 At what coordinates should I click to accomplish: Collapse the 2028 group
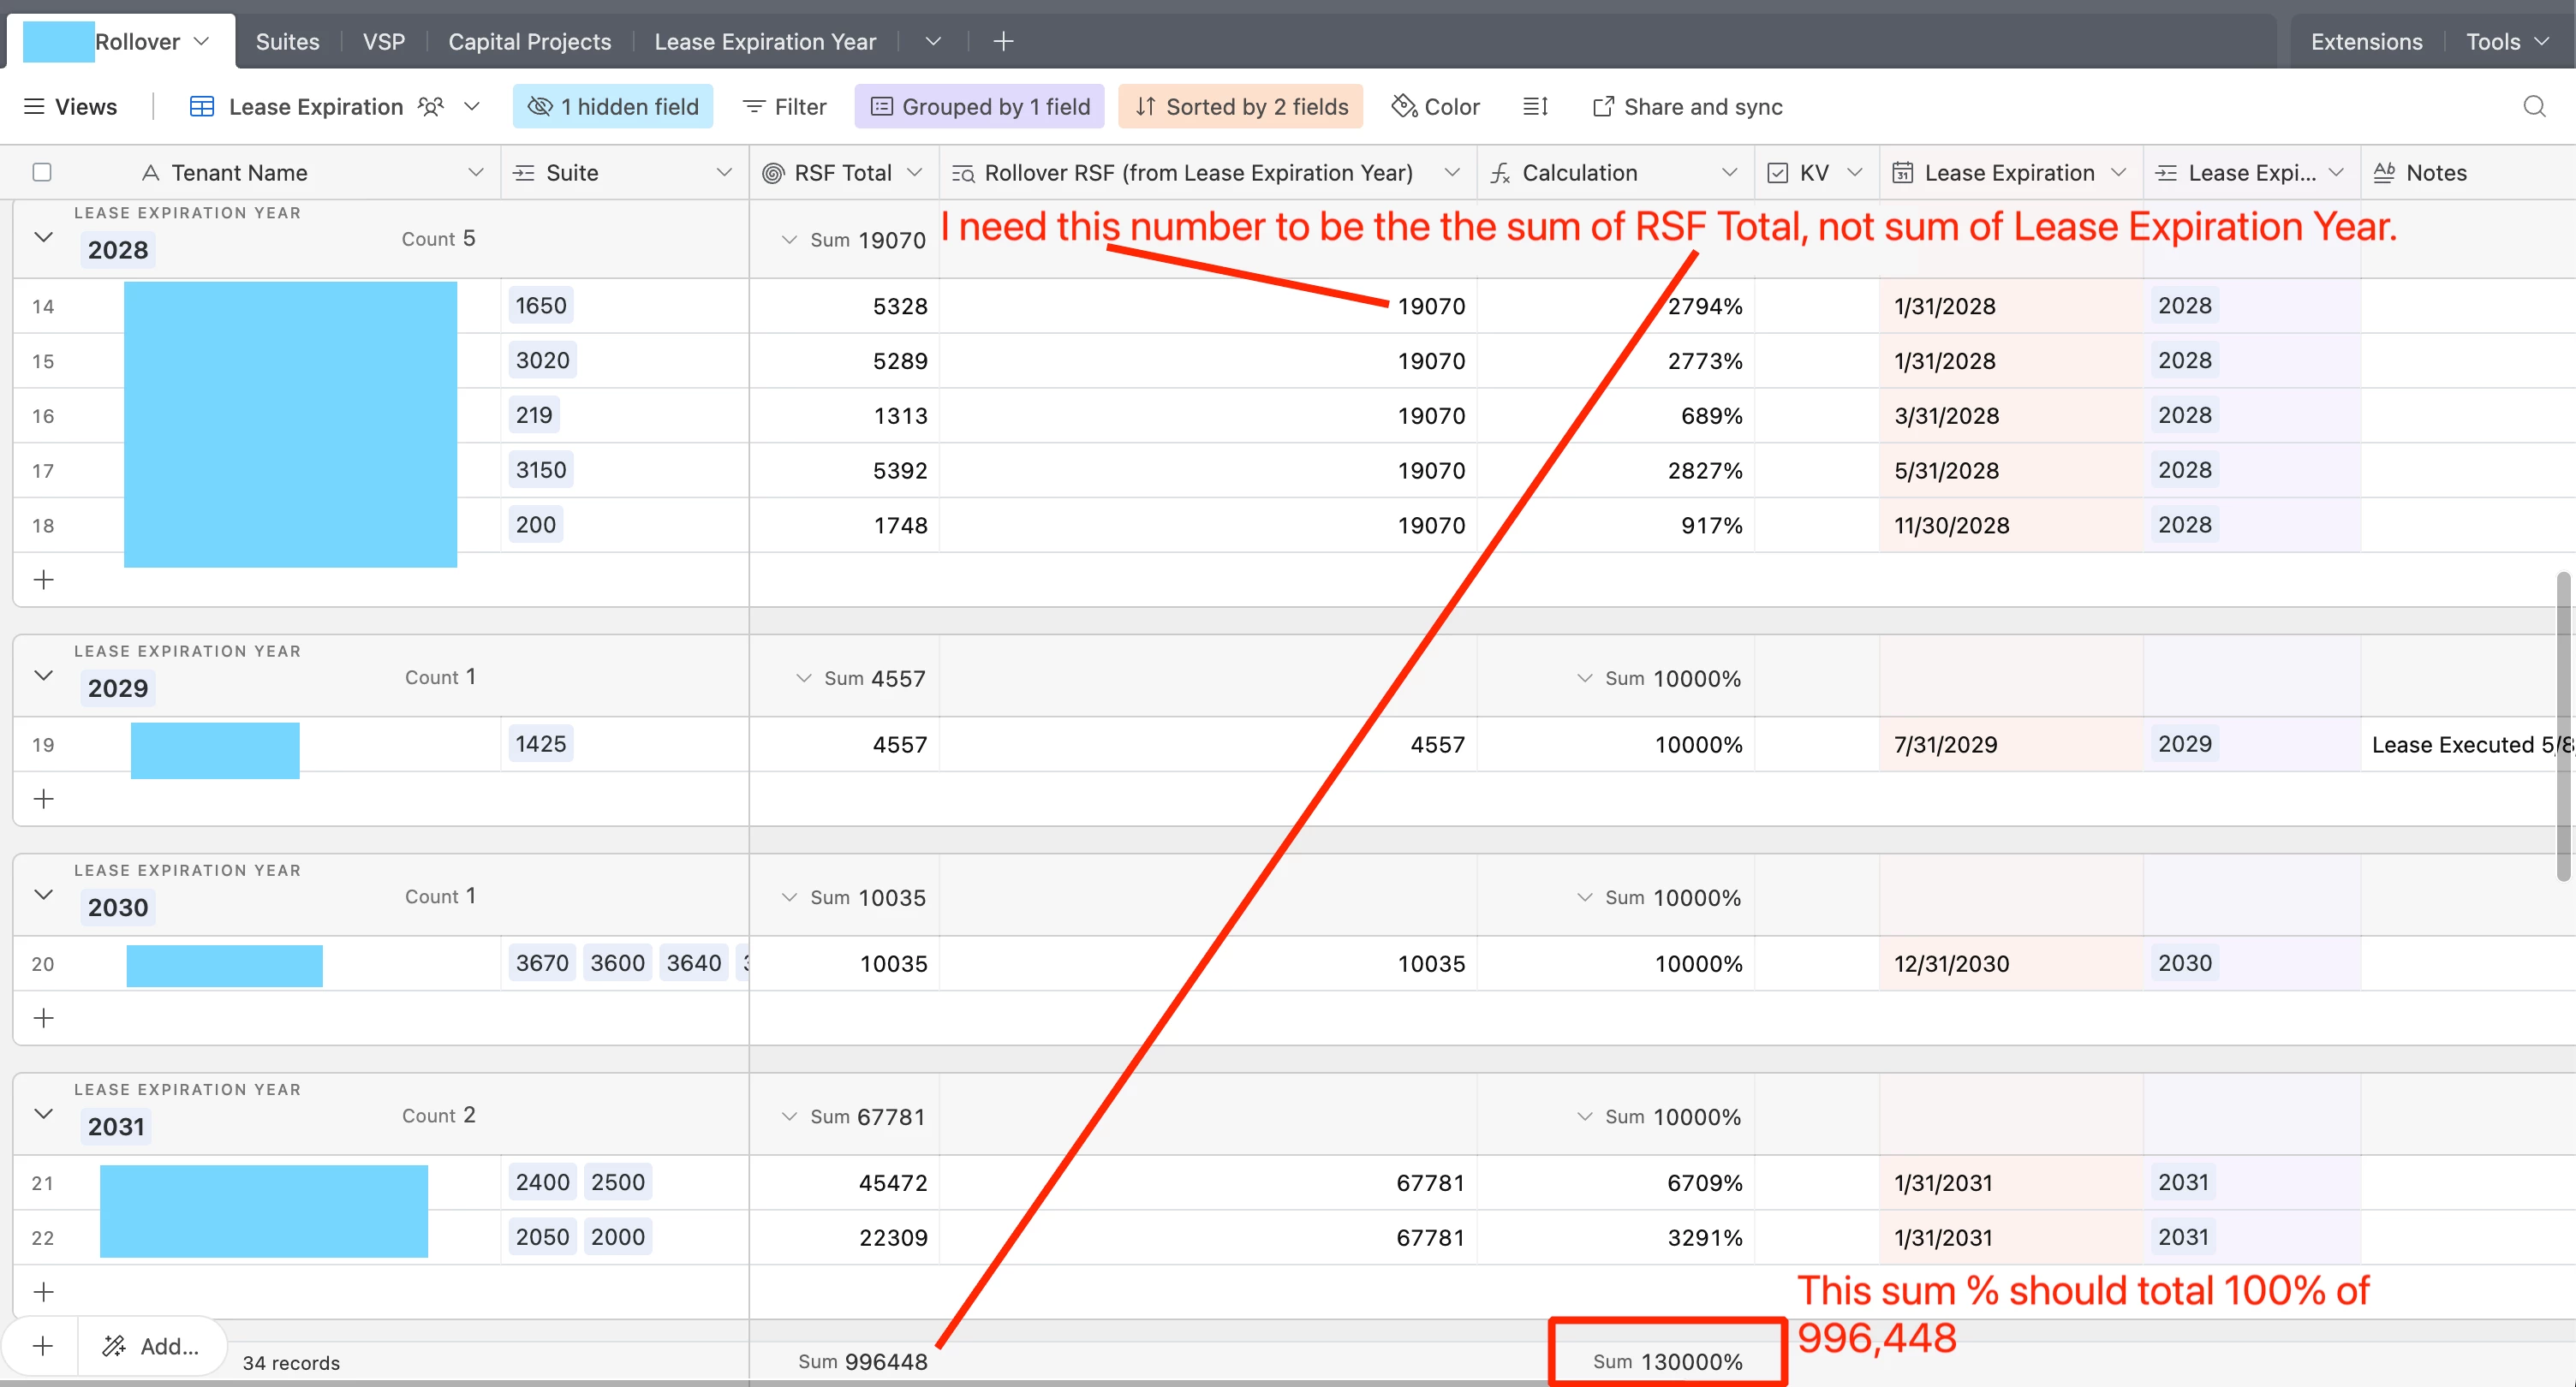point(43,237)
